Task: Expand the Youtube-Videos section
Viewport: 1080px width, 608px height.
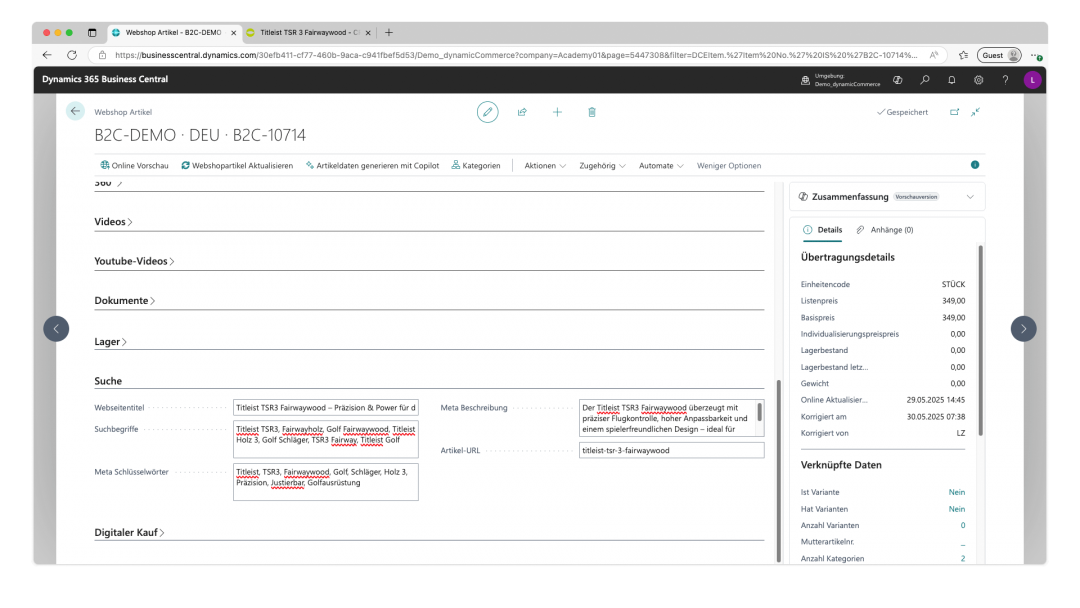Action: click(134, 261)
